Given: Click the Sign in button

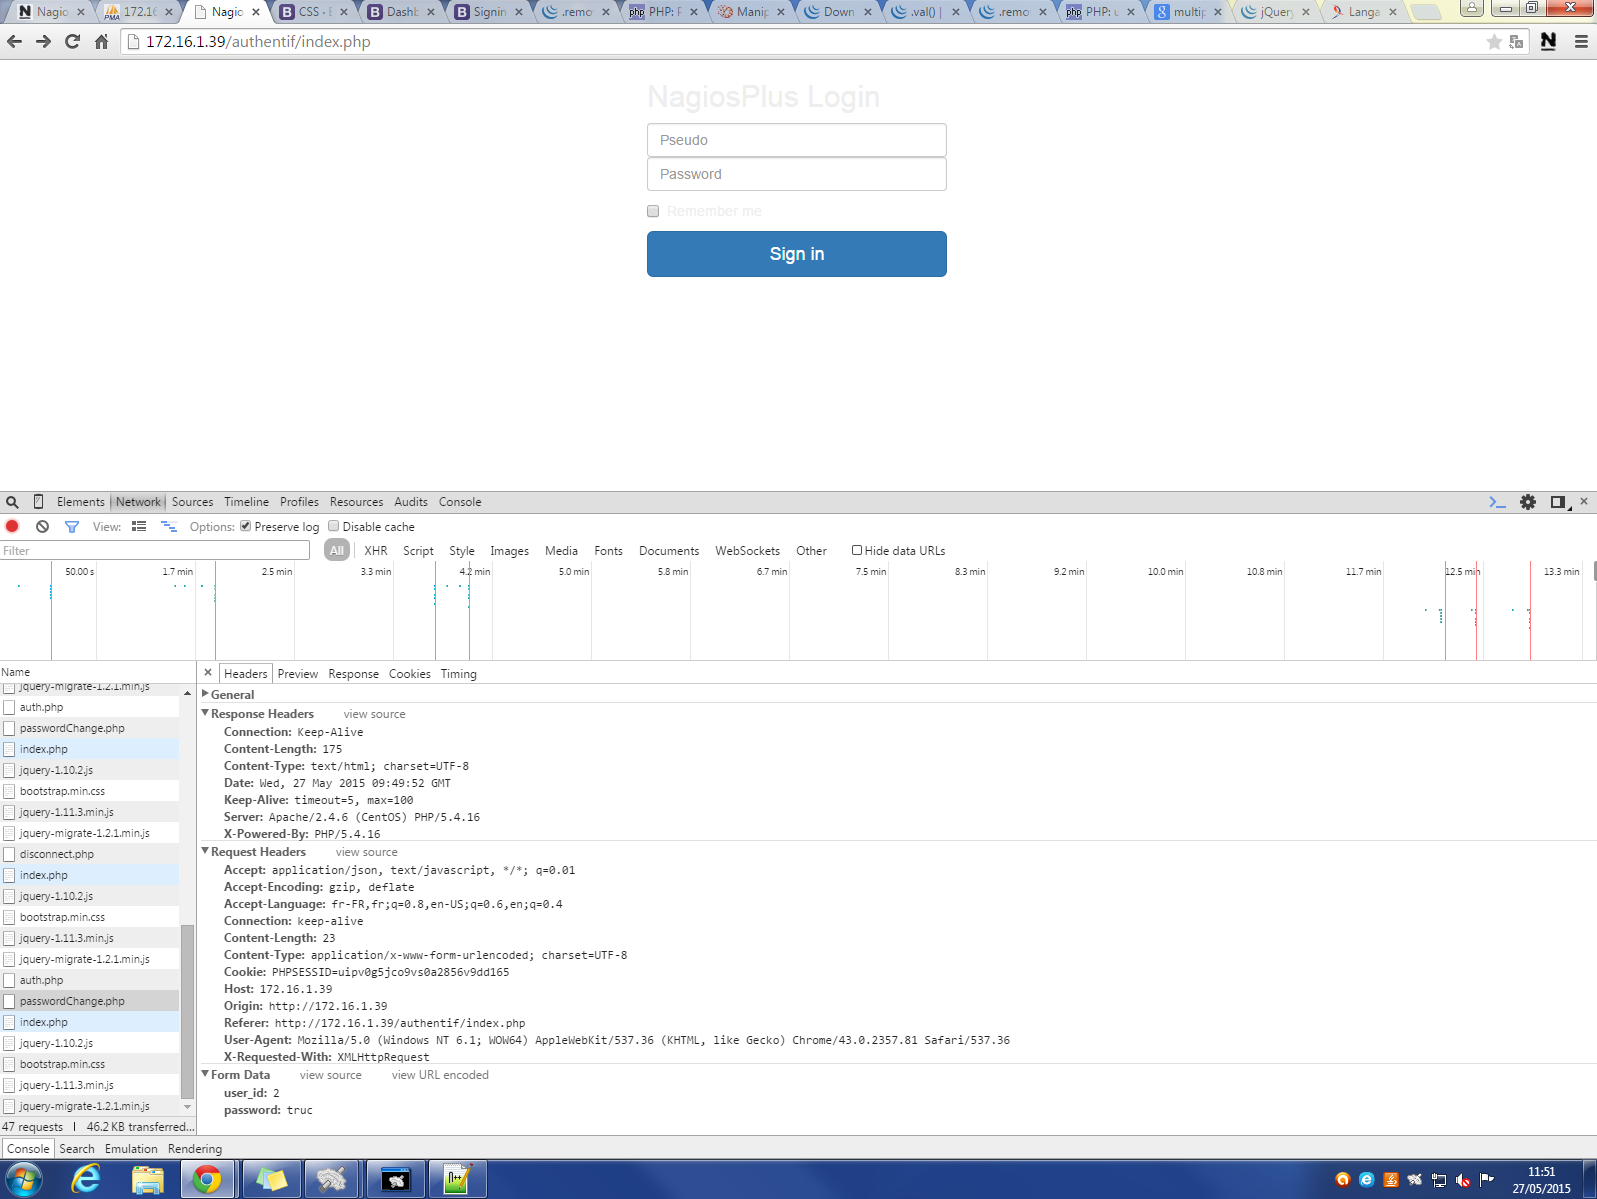Looking at the screenshot, I should (x=797, y=254).
